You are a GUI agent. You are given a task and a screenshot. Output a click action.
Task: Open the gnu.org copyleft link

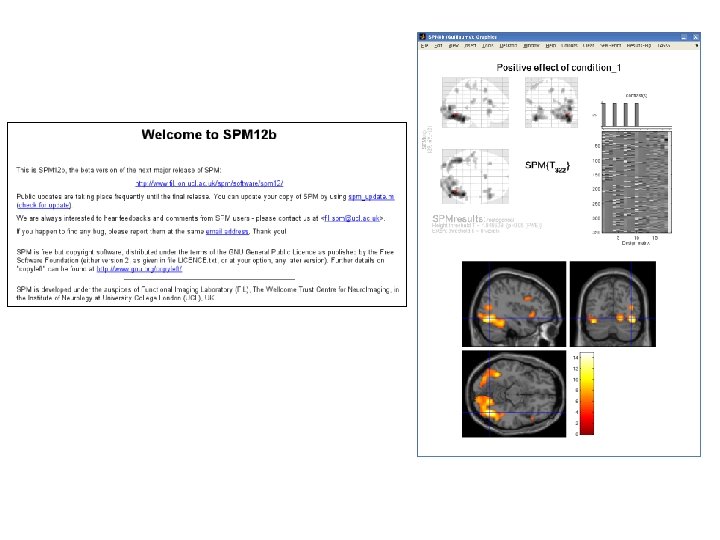(x=139, y=269)
